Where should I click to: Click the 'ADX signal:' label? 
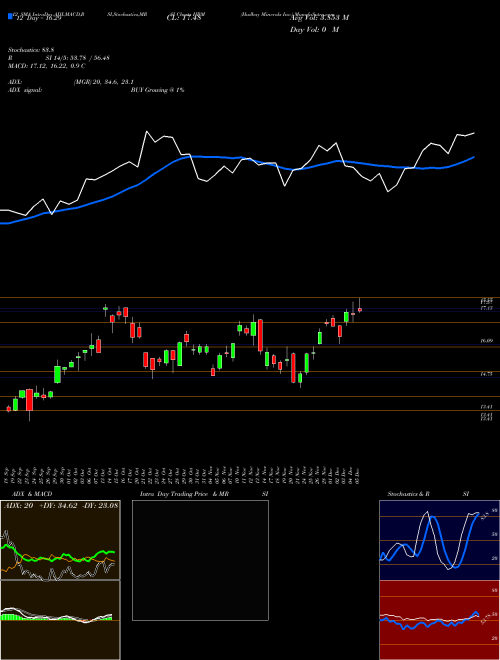point(25,90)
